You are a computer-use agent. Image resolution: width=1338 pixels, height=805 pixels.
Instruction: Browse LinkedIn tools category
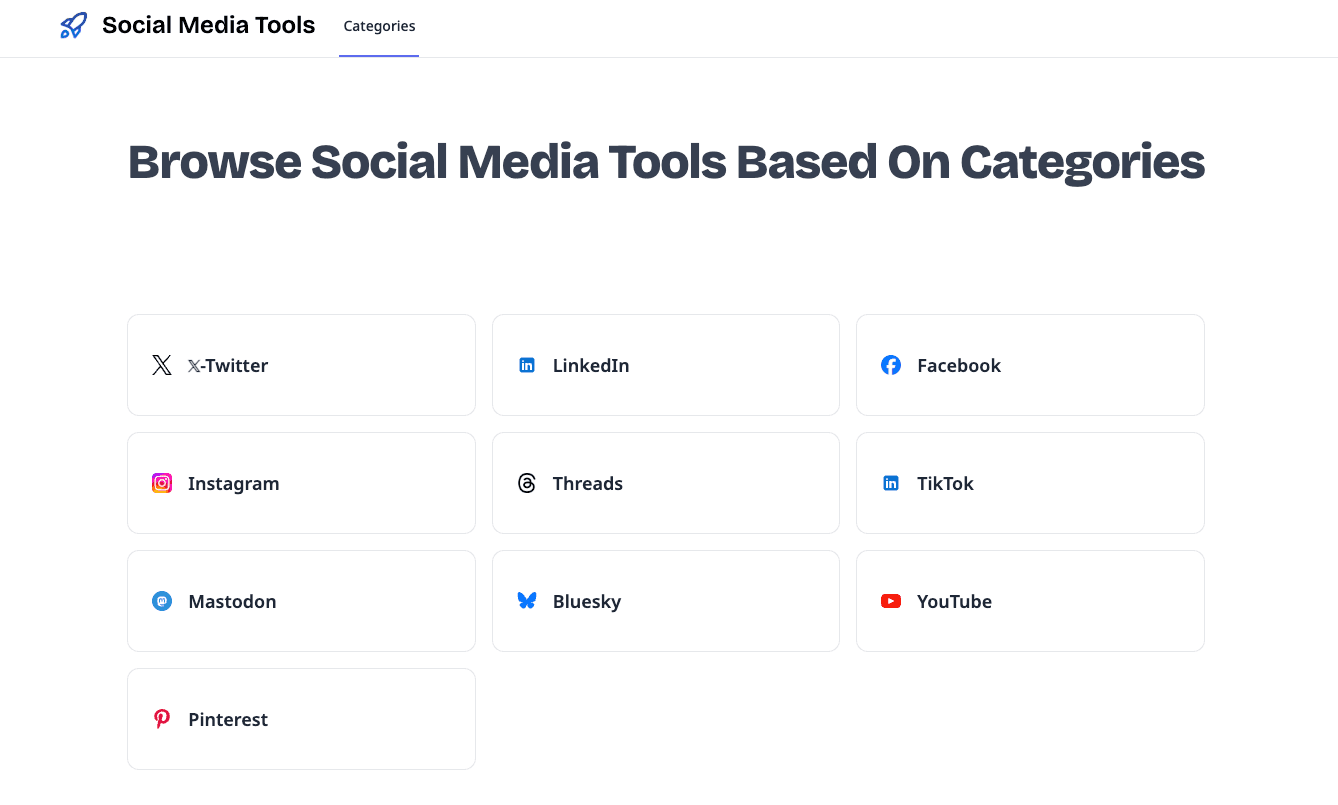[591, 366]
